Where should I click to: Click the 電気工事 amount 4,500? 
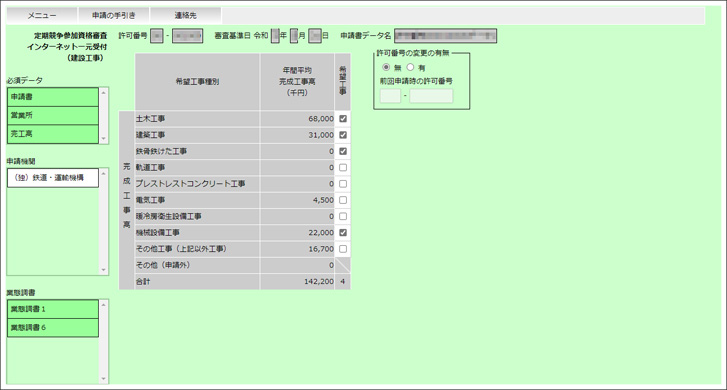coord(323,200)
